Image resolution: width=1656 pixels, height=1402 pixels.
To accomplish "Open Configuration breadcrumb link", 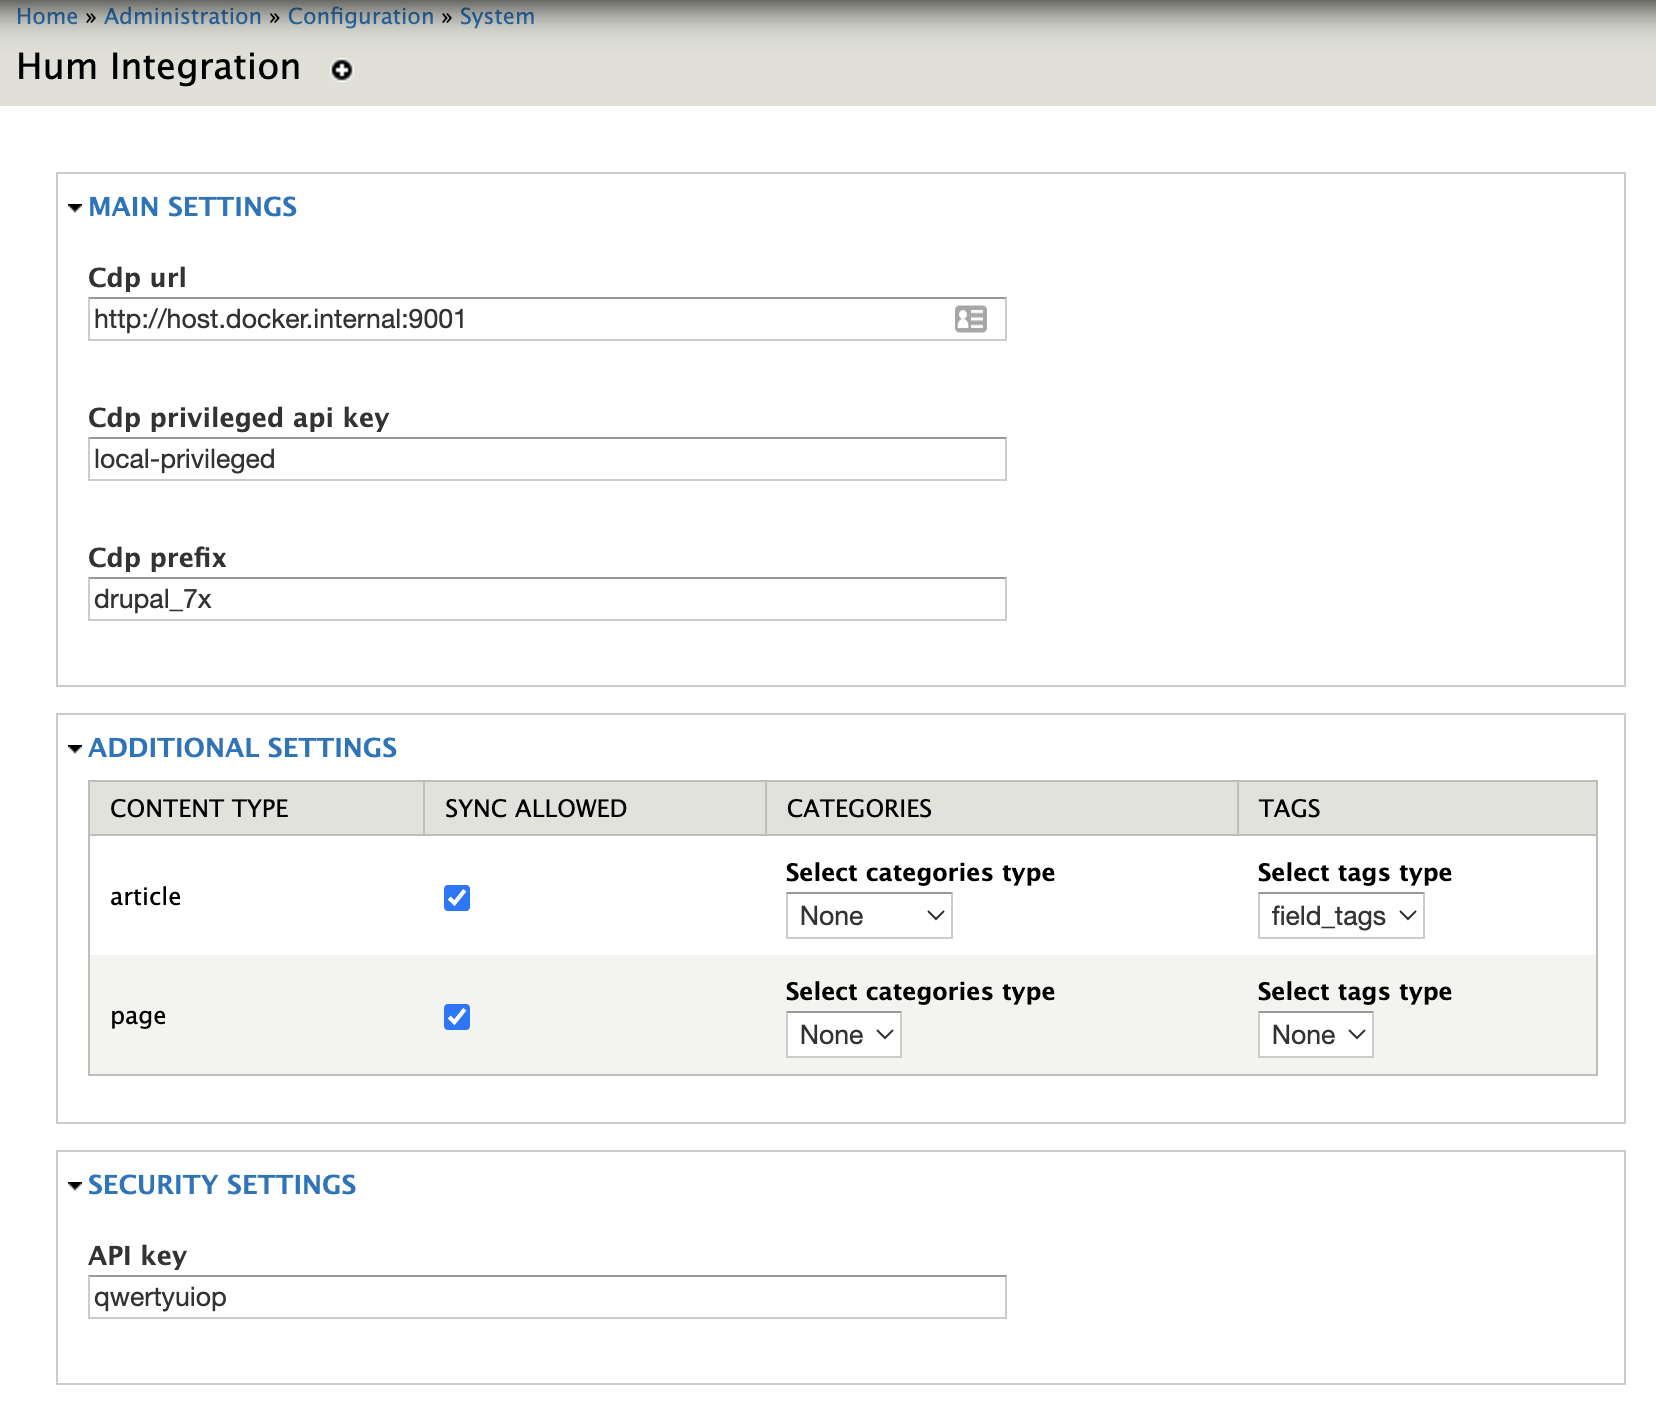I will [361, 16].
